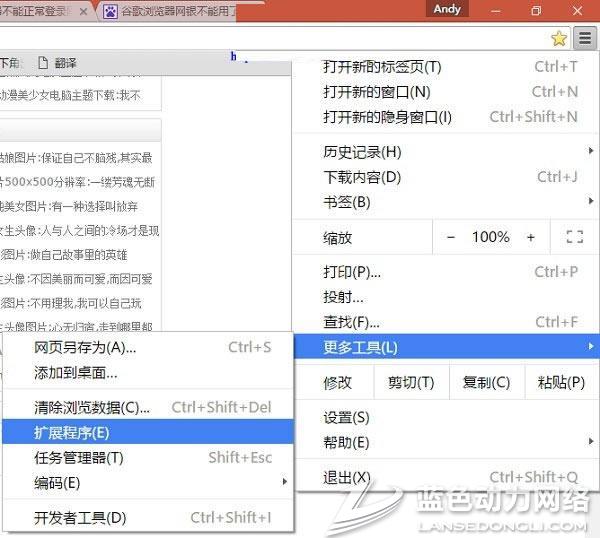The image size is (600, 538).
Task: Click the paw icon on second tab
Action: [x=109, y=12]
